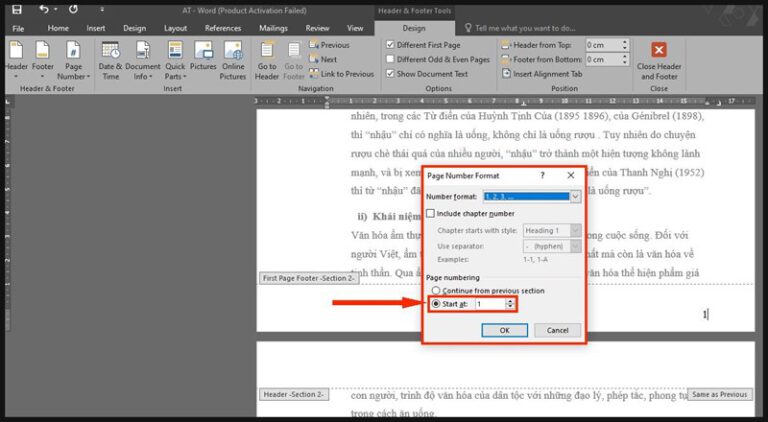Click OK in Page Number Format
Image resolution: width=768 pixels, height=422 pixels.
pyautogui.click(x=504, y=330)
